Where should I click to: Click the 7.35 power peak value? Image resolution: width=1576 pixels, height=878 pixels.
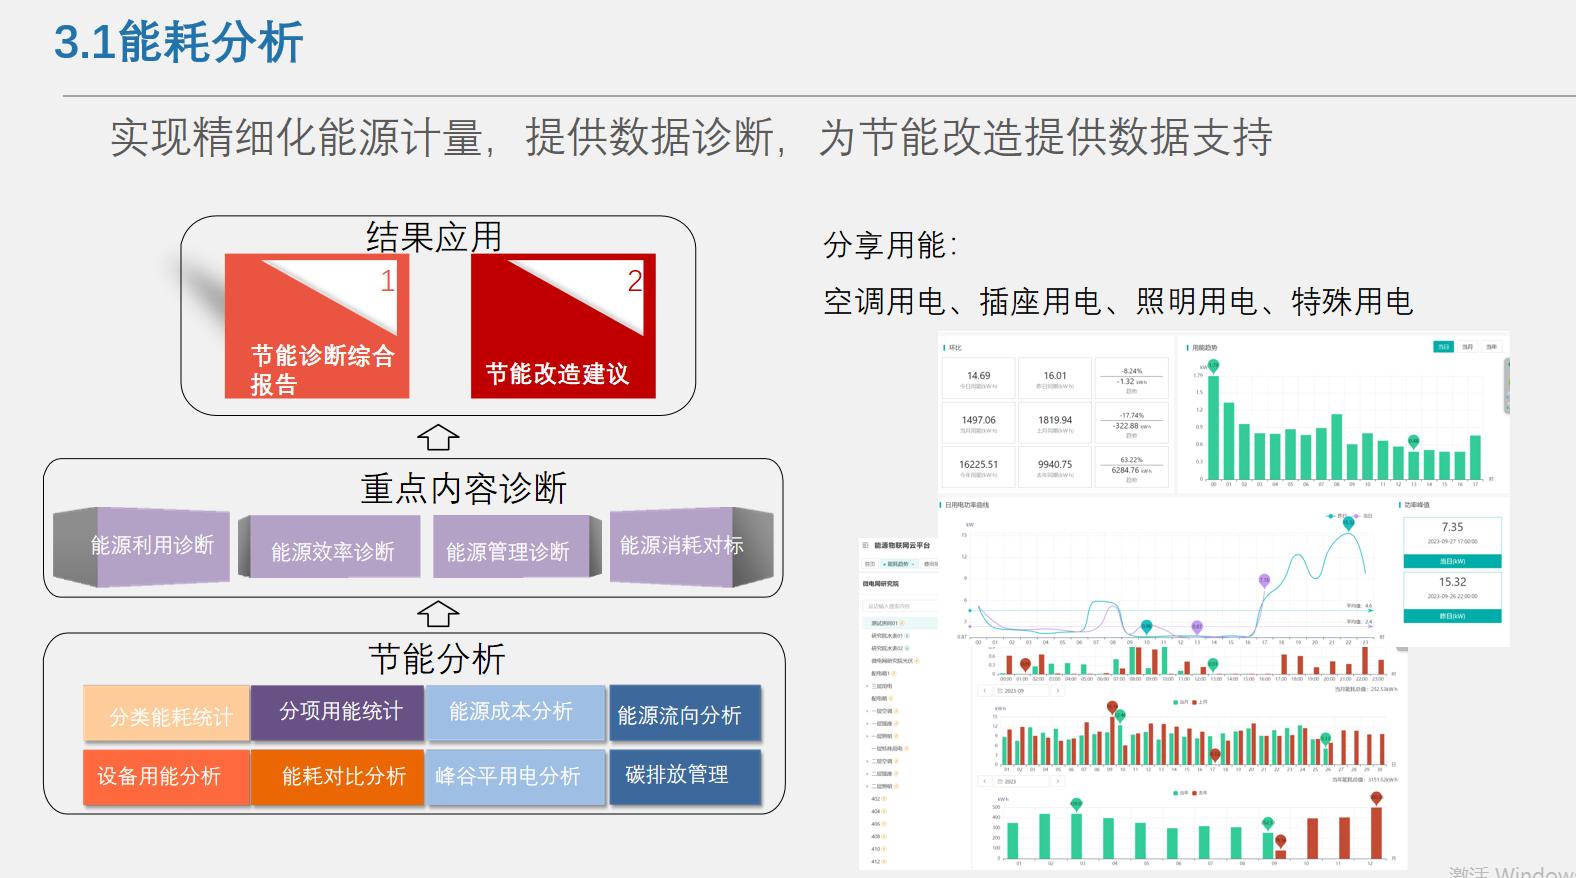coord(1452,527)
